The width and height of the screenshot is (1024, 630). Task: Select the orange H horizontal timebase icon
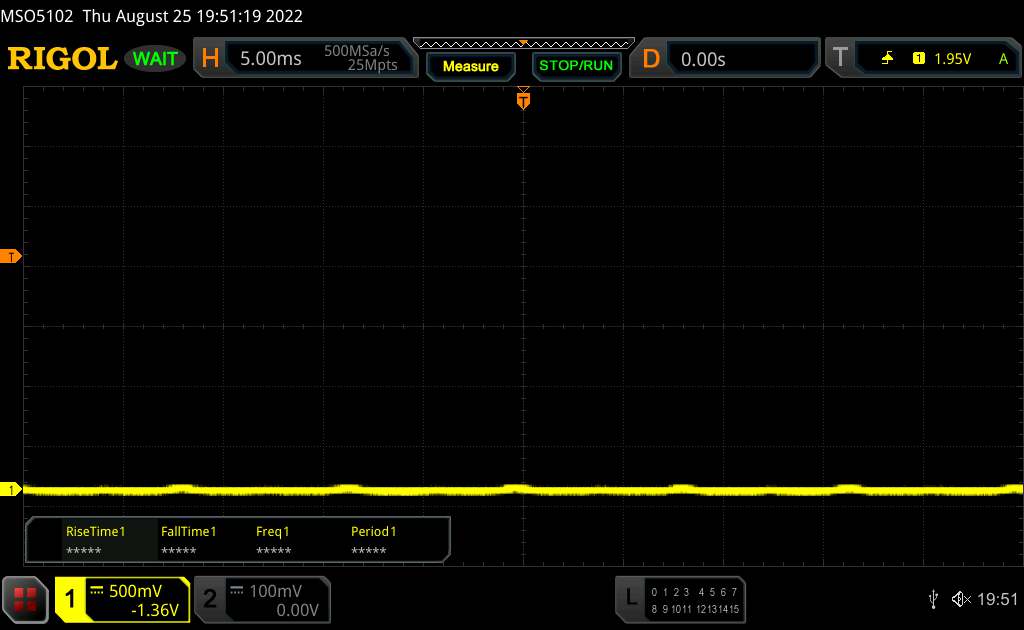[x=210, y=59]
